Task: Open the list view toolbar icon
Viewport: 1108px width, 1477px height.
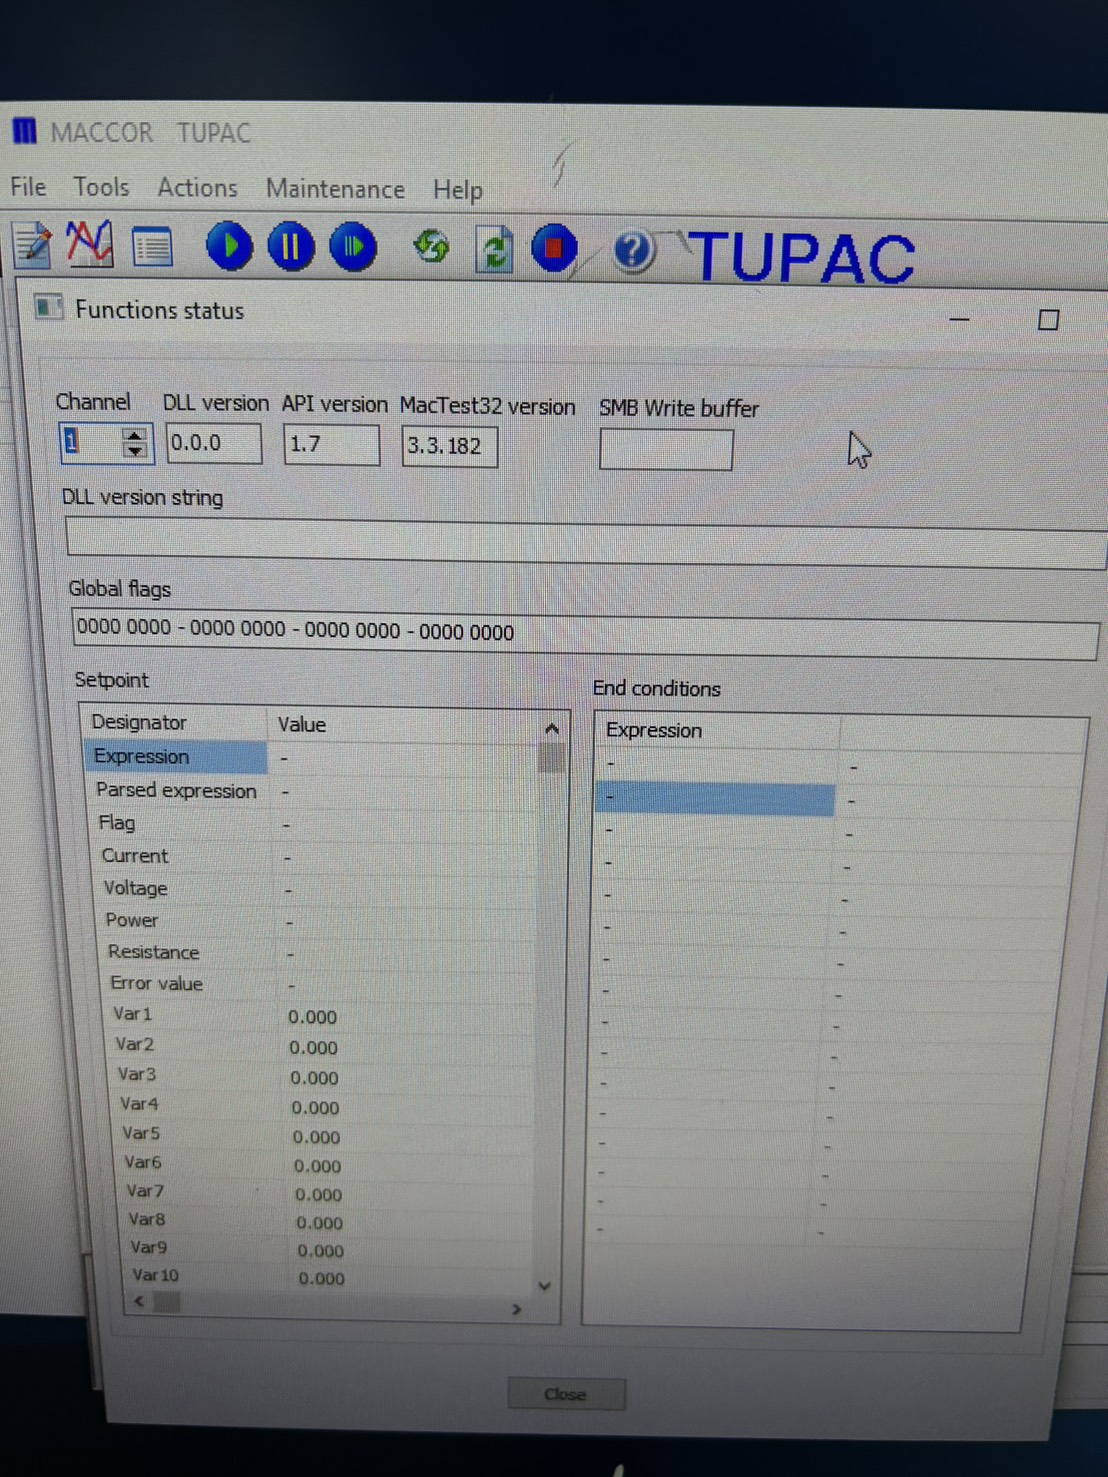Action: pyautogui.click(x=152, y=247)
